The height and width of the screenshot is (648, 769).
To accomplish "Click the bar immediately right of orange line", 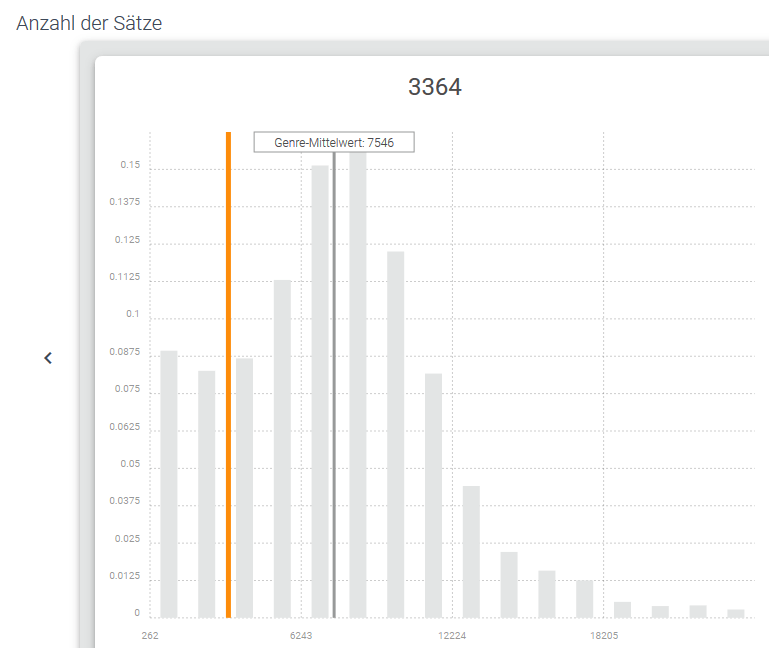I will coord(244,488).
